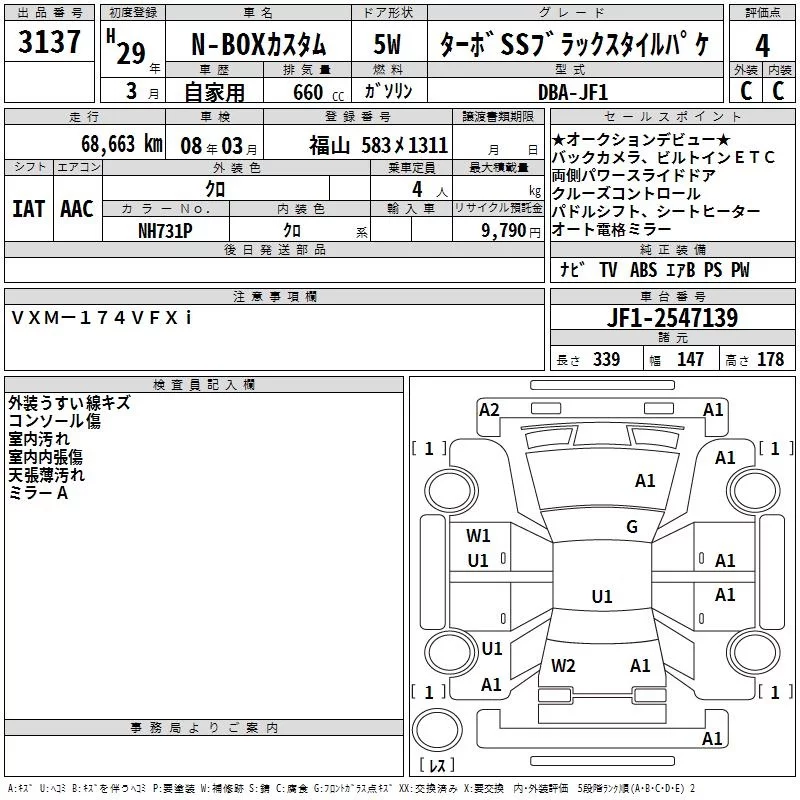Click the exterior color value クロ
The width and height of the screenshot is (800, 800).
click(x=215, y=189)
